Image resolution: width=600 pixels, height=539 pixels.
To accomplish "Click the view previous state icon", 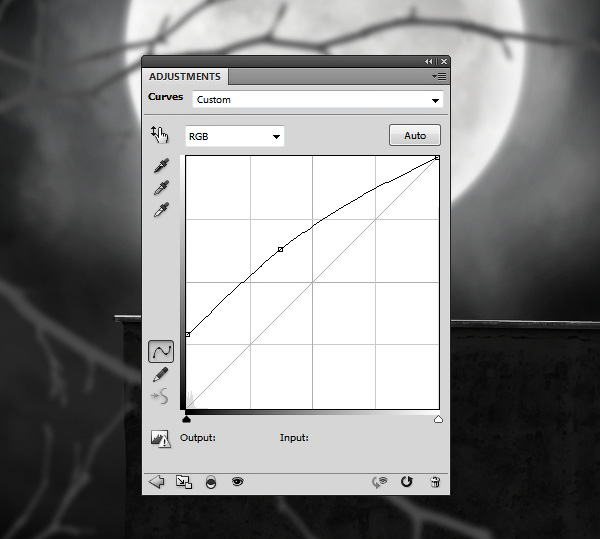I will click(379, 482).
